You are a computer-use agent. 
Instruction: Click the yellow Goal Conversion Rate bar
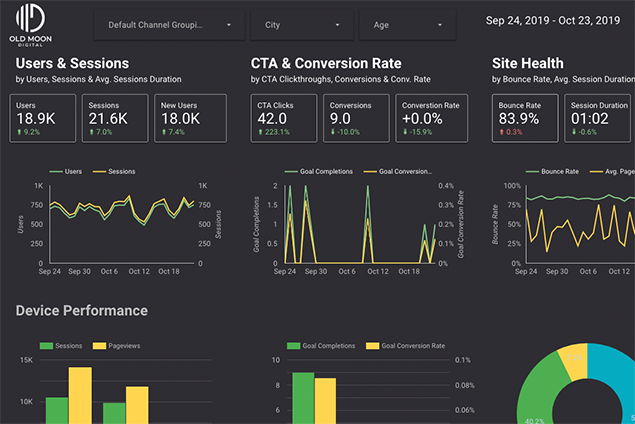(x=325, y=401)
